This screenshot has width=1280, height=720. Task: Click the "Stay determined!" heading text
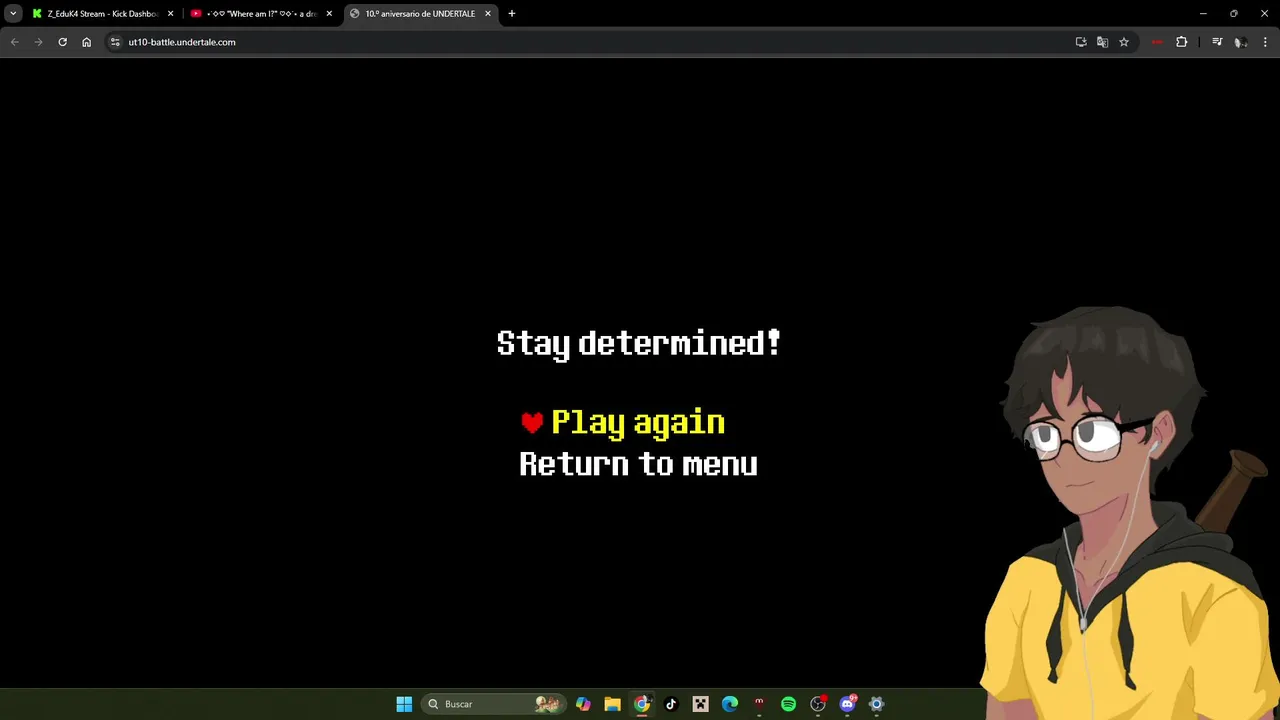638,343
